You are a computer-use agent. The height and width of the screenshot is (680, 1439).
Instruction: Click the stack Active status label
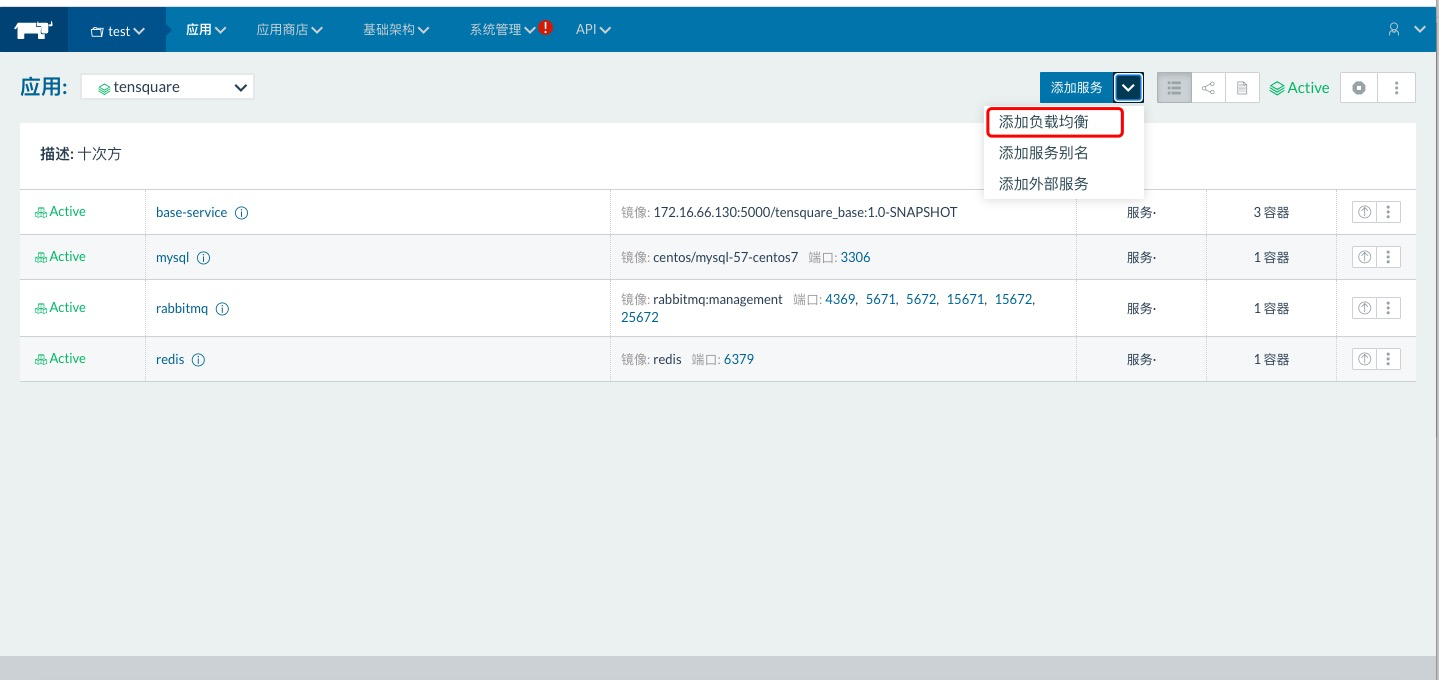point(1300,88)
